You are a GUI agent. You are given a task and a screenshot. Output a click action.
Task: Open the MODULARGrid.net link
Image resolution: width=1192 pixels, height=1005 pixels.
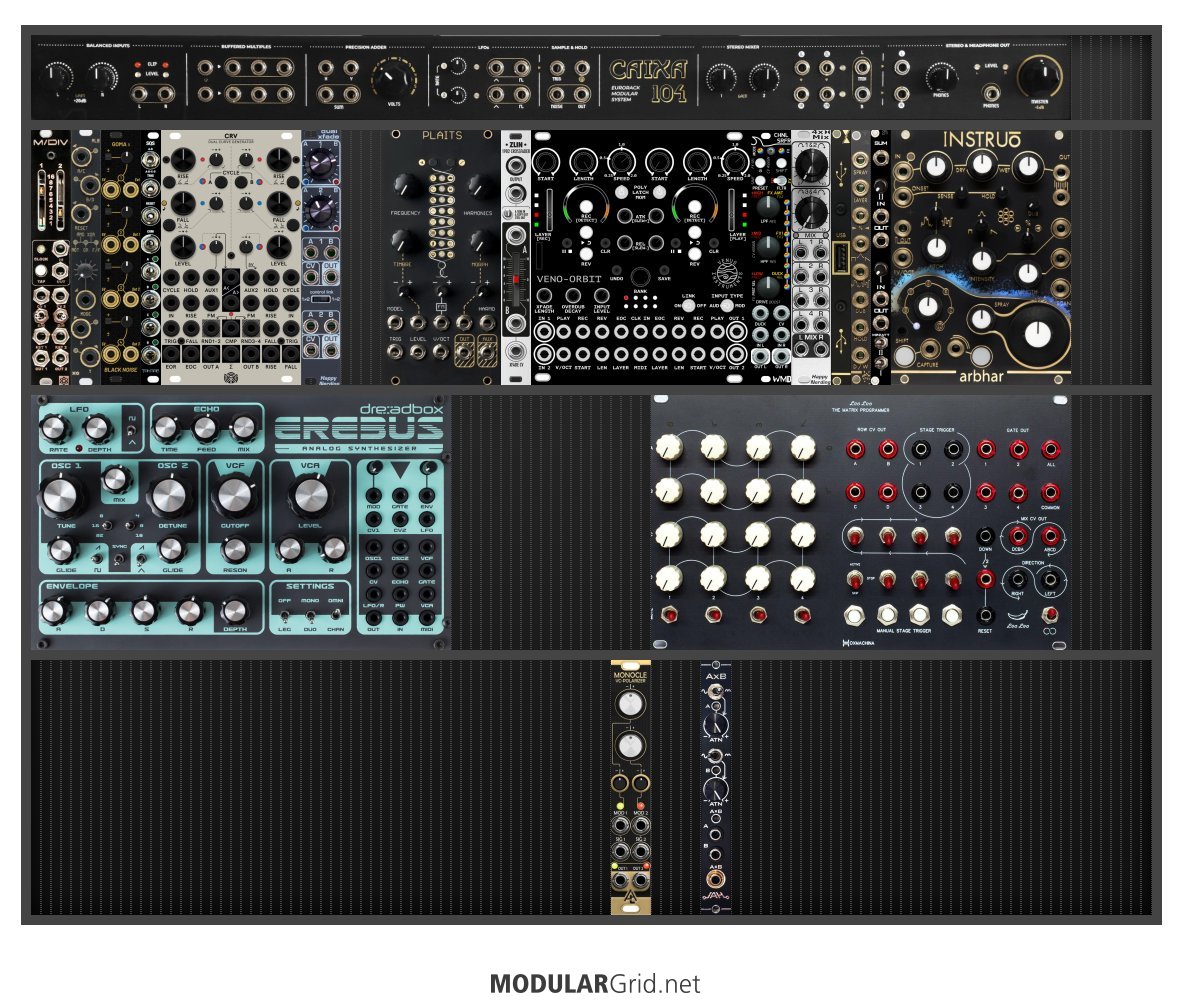pos(595,983)
